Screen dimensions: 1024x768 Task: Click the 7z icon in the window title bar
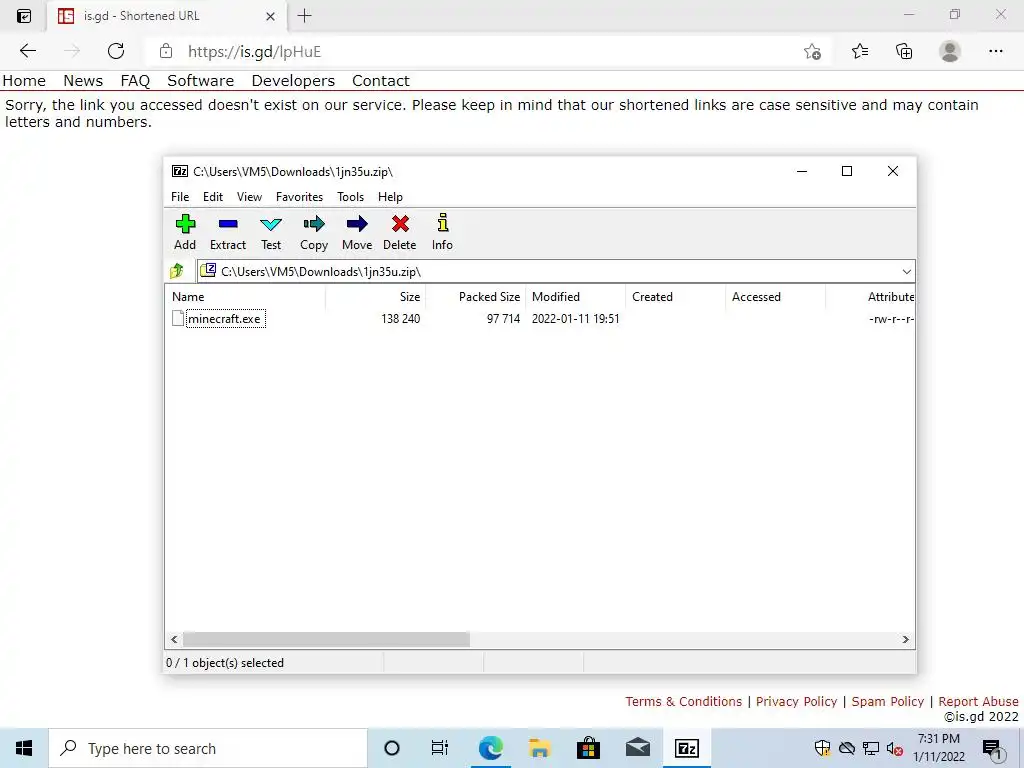click(180, 171)
